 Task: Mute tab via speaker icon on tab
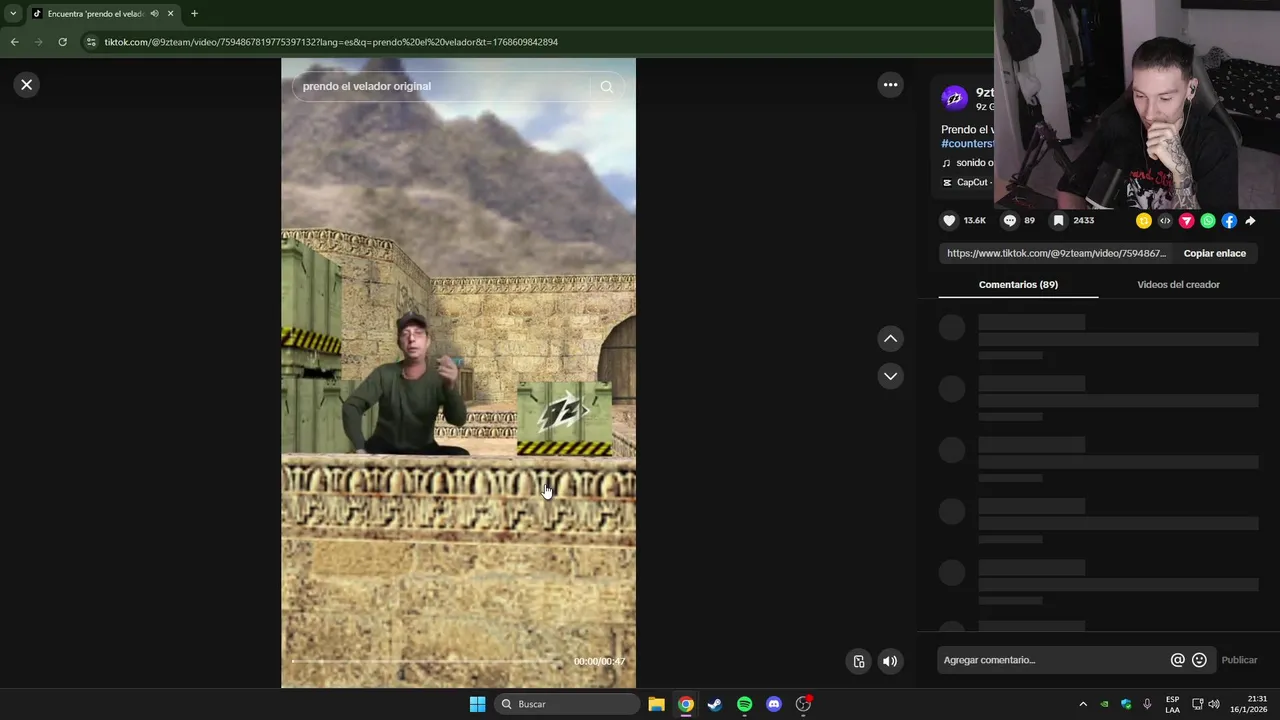pyautogui.click(x=154, y=14)
